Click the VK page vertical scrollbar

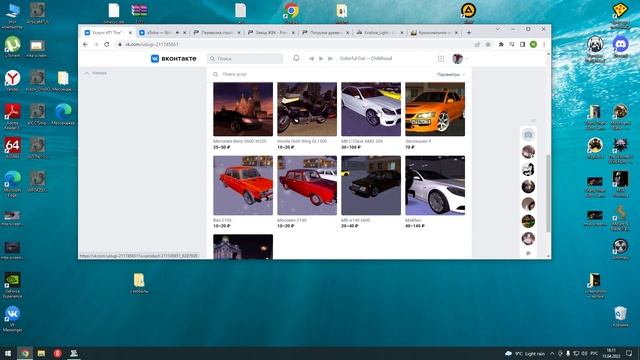click(x=548, y=194)
